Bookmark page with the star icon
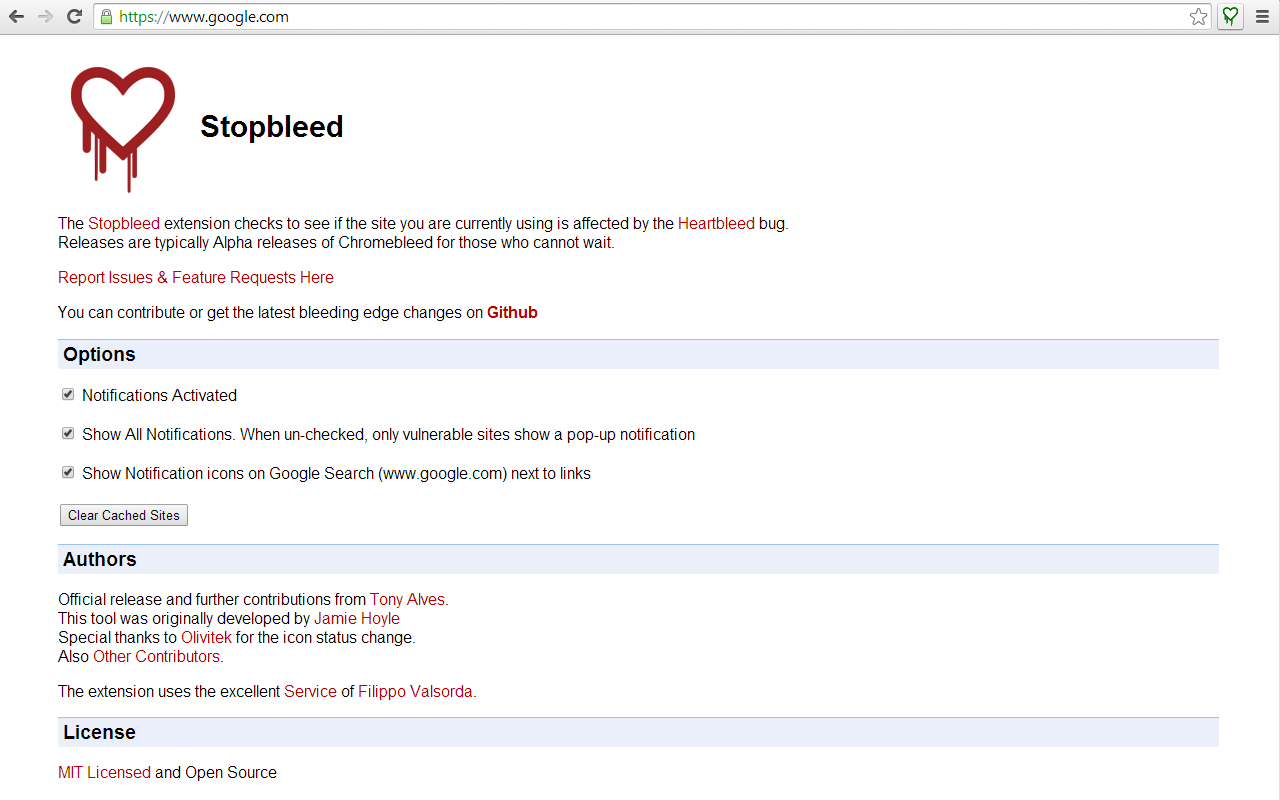1280x800 pixels. click(1198, 16)
